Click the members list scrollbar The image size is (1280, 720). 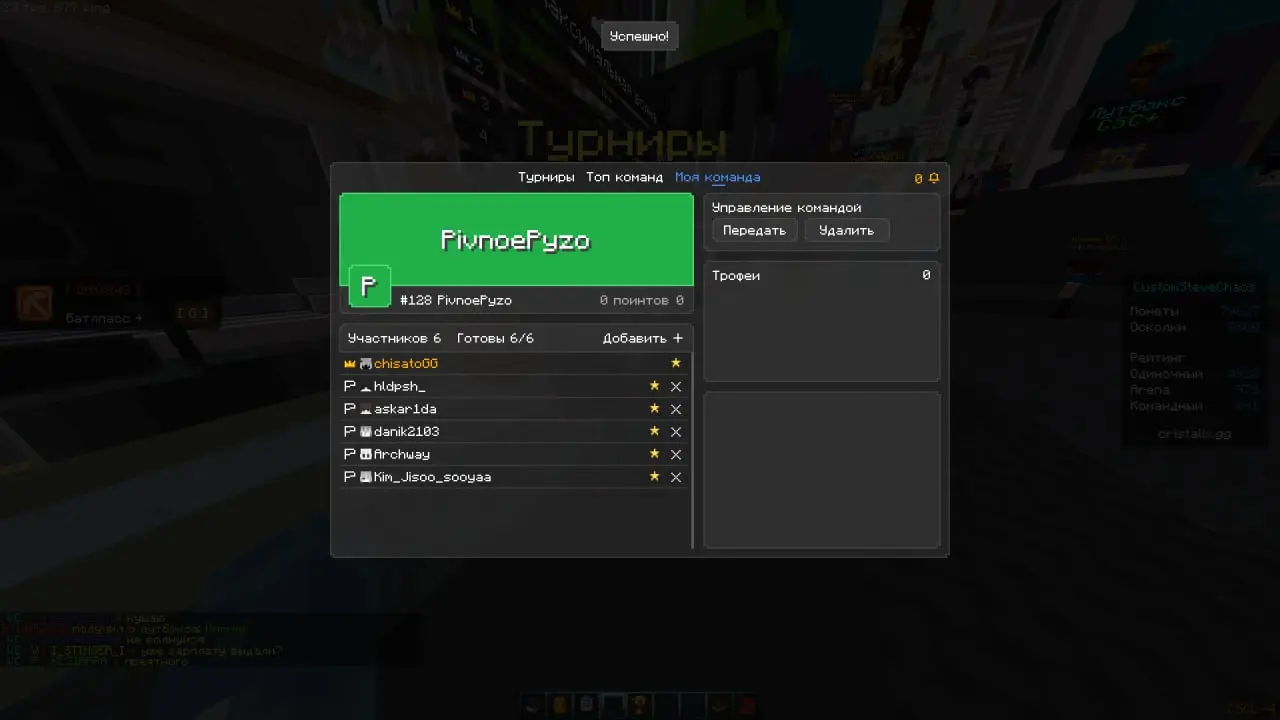[692, 450]
